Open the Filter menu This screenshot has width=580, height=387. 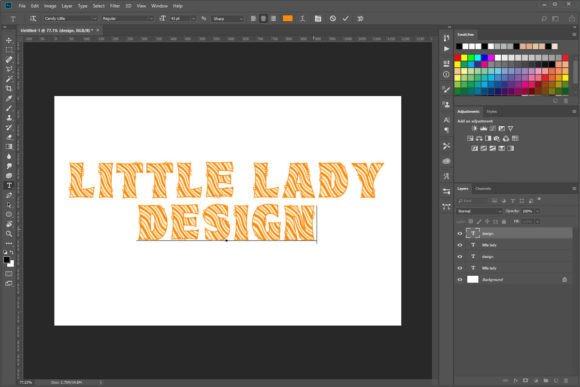click(x=115, y=6)
